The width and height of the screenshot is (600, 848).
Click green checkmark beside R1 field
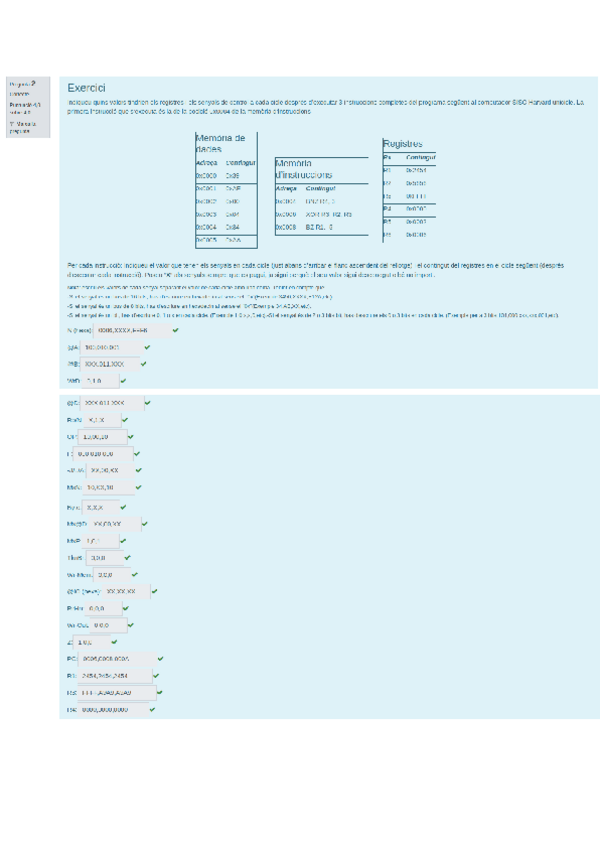point(156,675)
